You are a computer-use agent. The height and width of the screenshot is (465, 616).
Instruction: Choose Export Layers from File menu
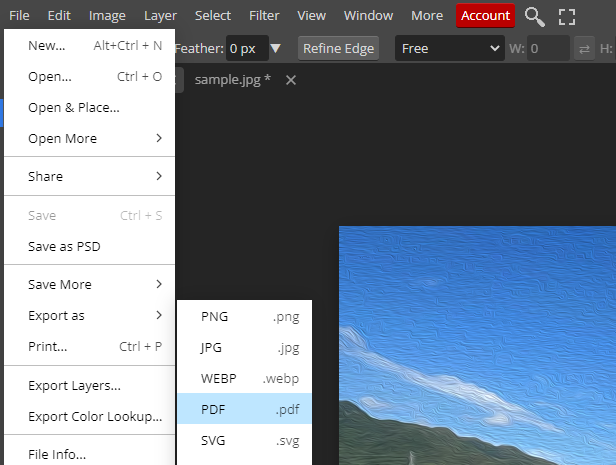coord(74,385)
